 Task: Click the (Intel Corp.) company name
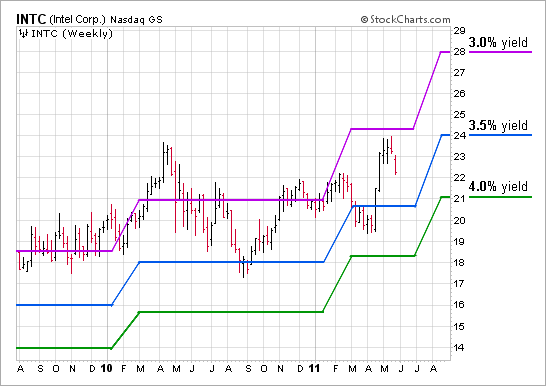[x=77, y=19]
